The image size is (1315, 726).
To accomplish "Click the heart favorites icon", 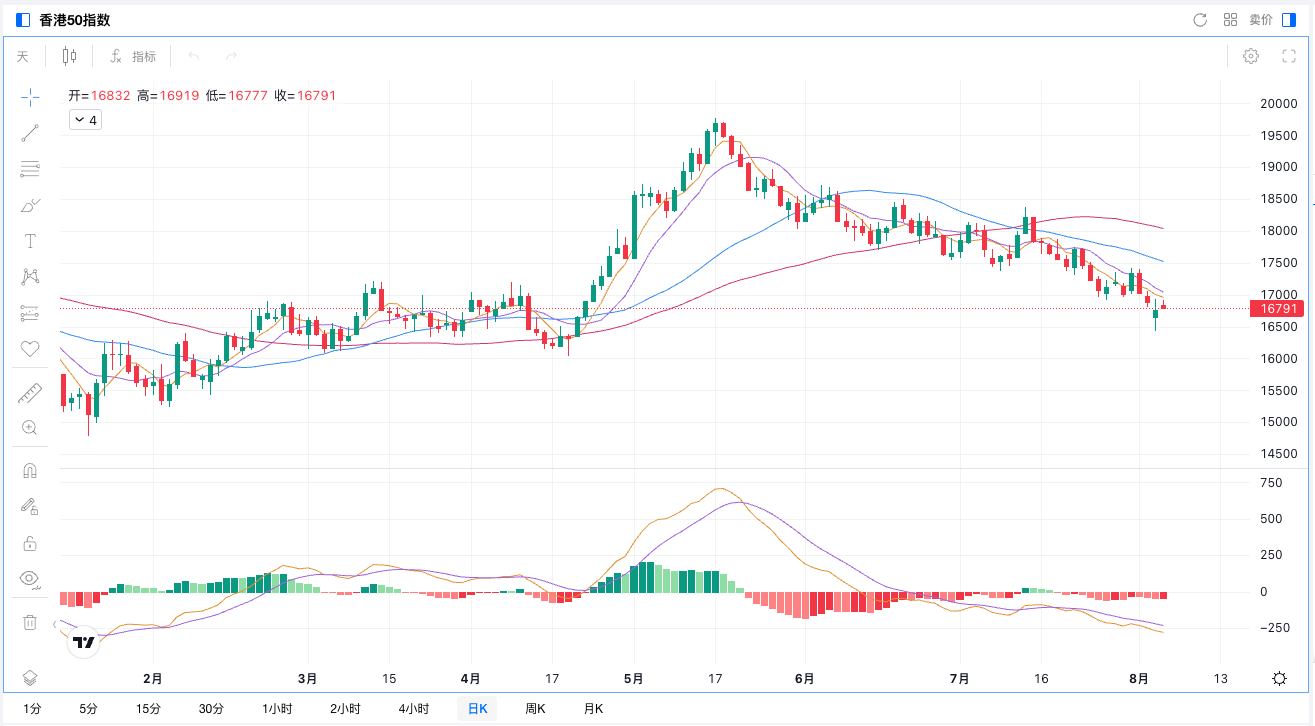I will (30, 349).
